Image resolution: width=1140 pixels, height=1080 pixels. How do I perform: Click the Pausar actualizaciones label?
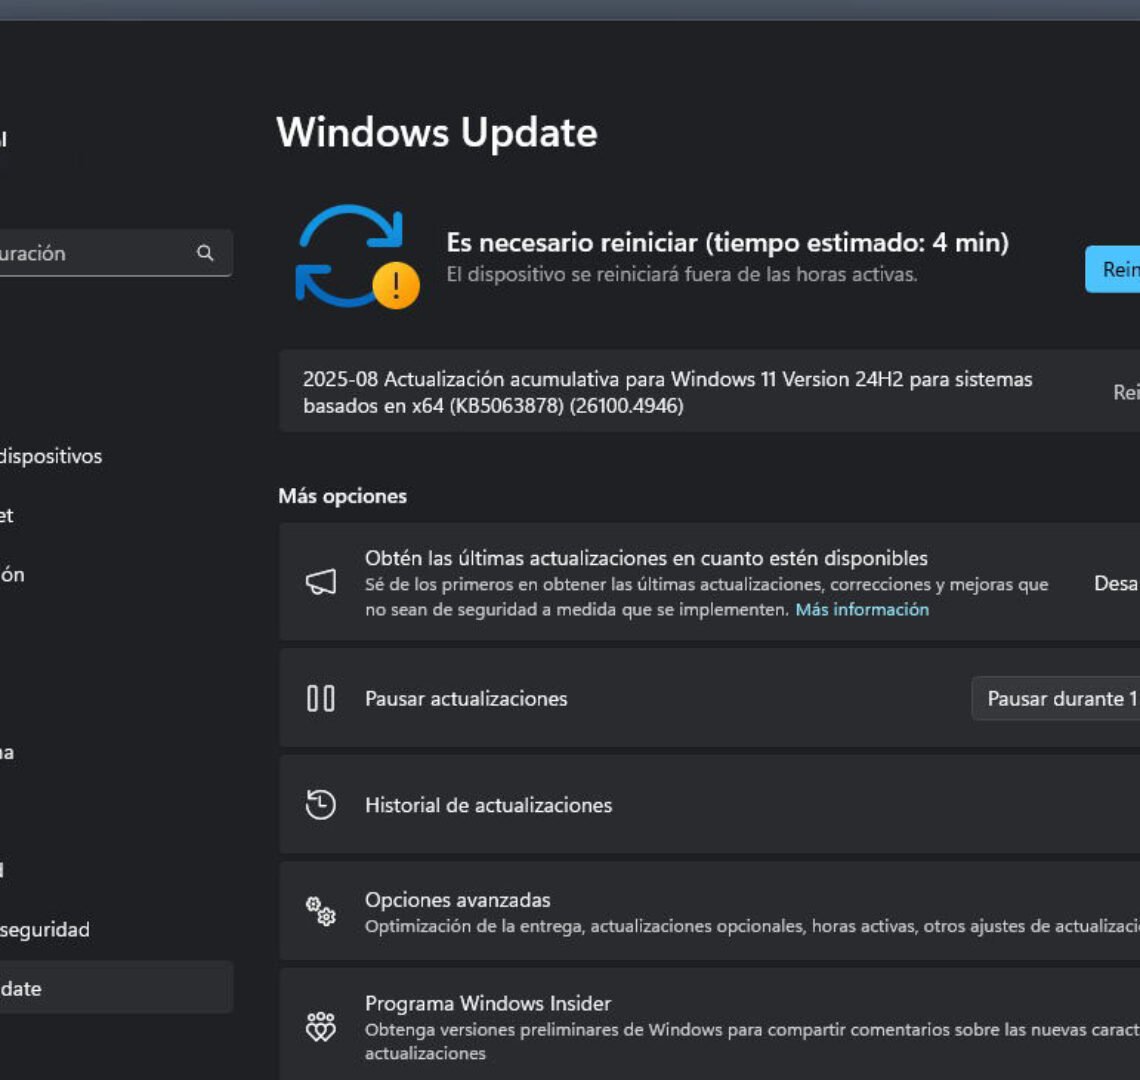(x=466, y=698)
